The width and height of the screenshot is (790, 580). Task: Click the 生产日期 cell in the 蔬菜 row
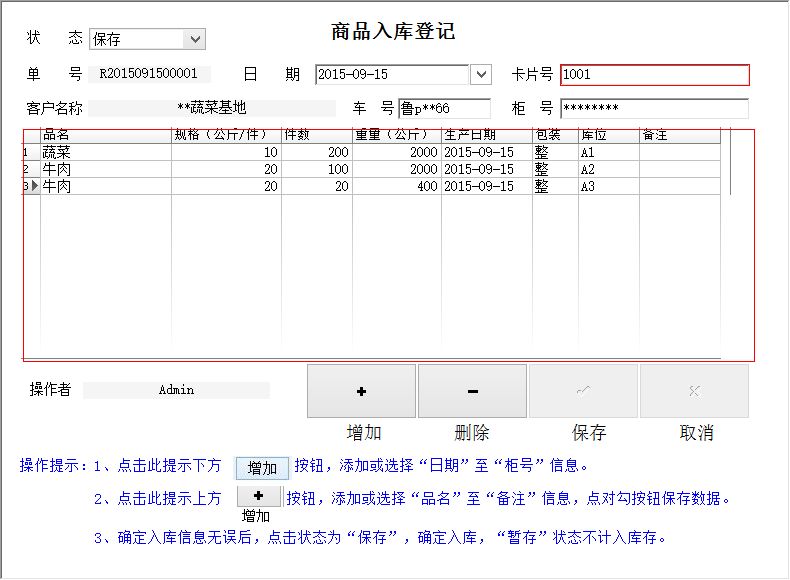pyautogui.click(x=487, y=152)
